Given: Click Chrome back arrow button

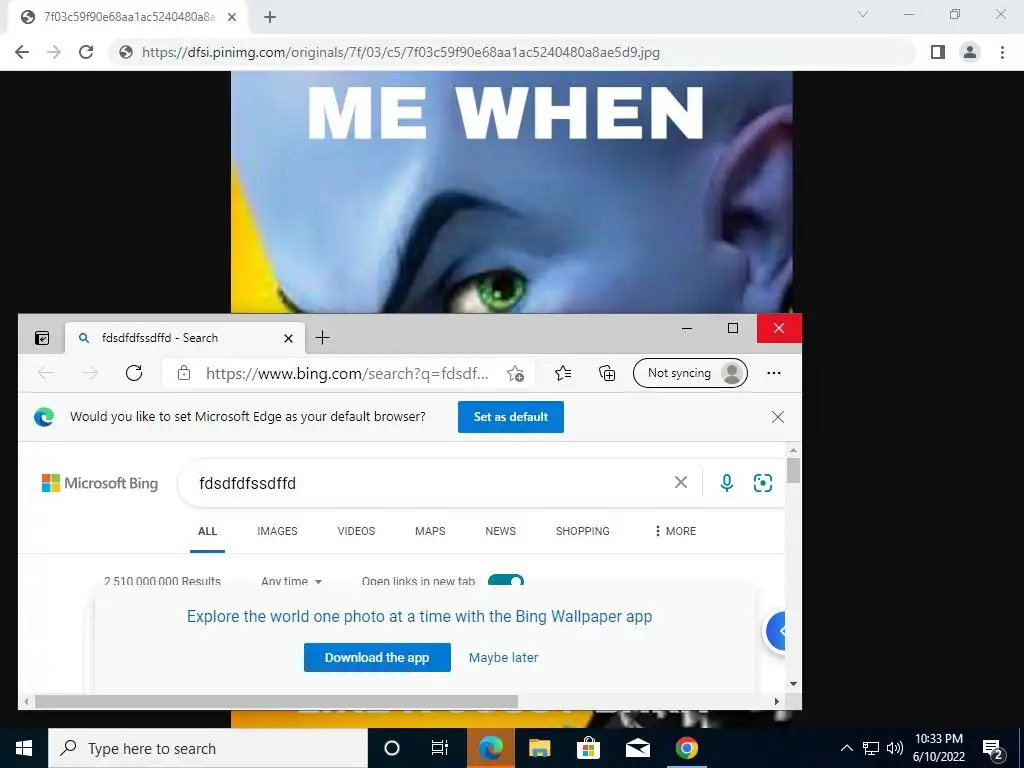Looking at the screenshot, I should pos(22,52).
